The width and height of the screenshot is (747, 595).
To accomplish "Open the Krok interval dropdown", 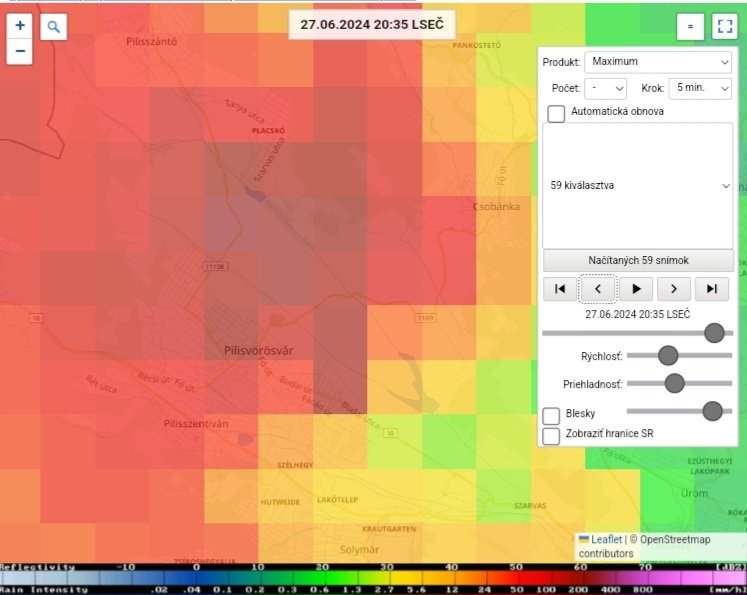I will [700, 88].
